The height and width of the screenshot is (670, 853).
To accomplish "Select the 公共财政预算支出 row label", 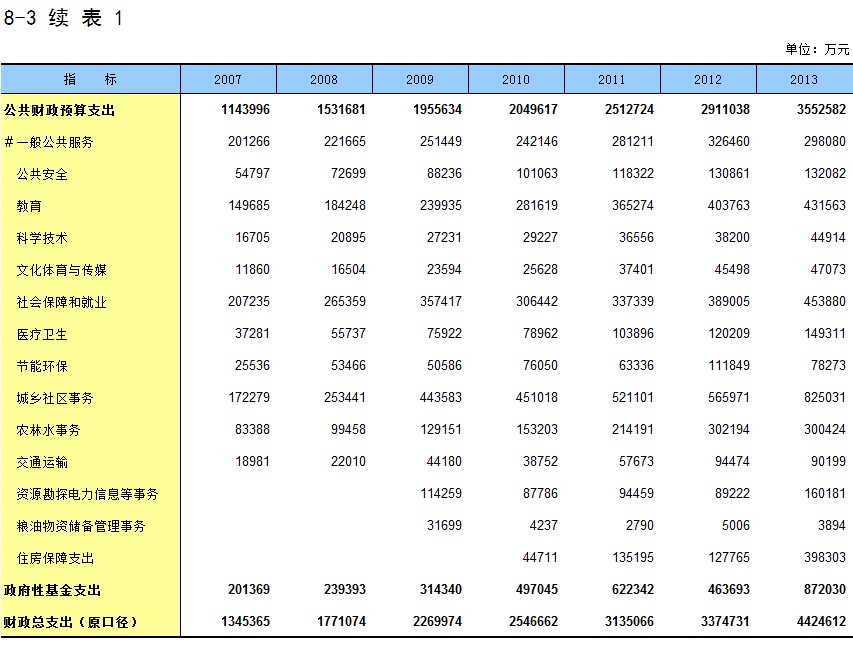I will pos(59,110).
